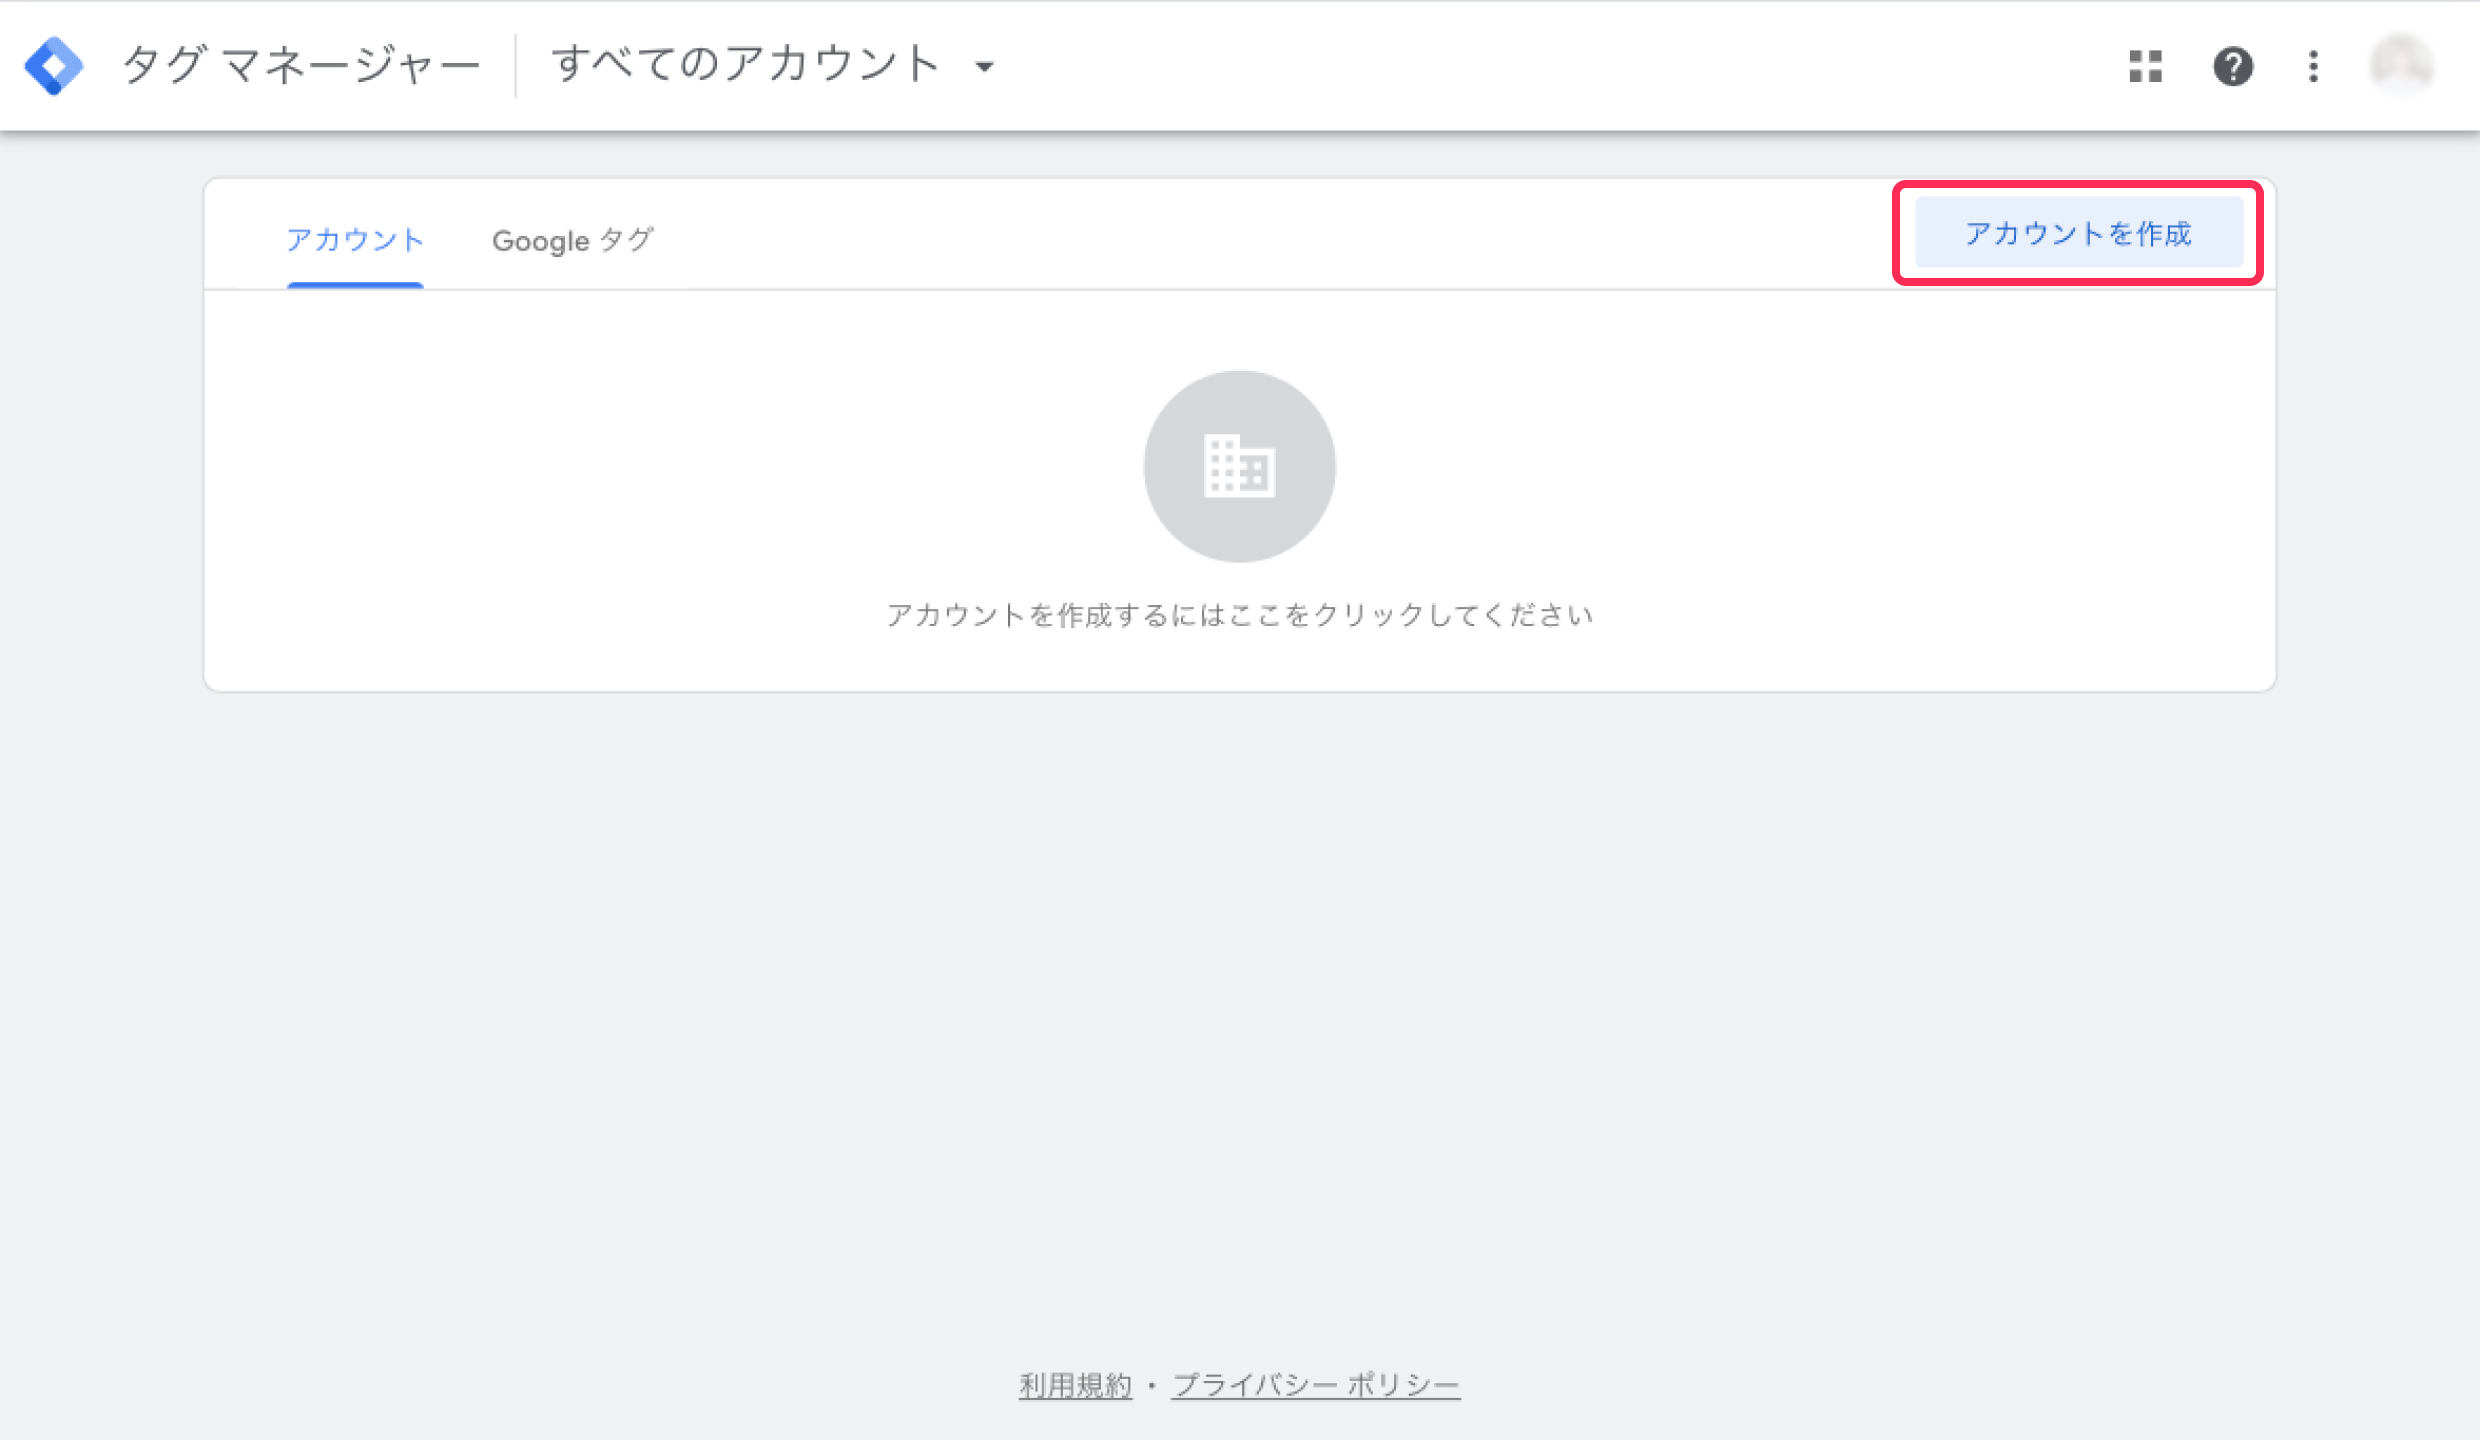2480x1440 pixels.
Task: Open the help question mark icon
Action: click(x=2232, y=66)
